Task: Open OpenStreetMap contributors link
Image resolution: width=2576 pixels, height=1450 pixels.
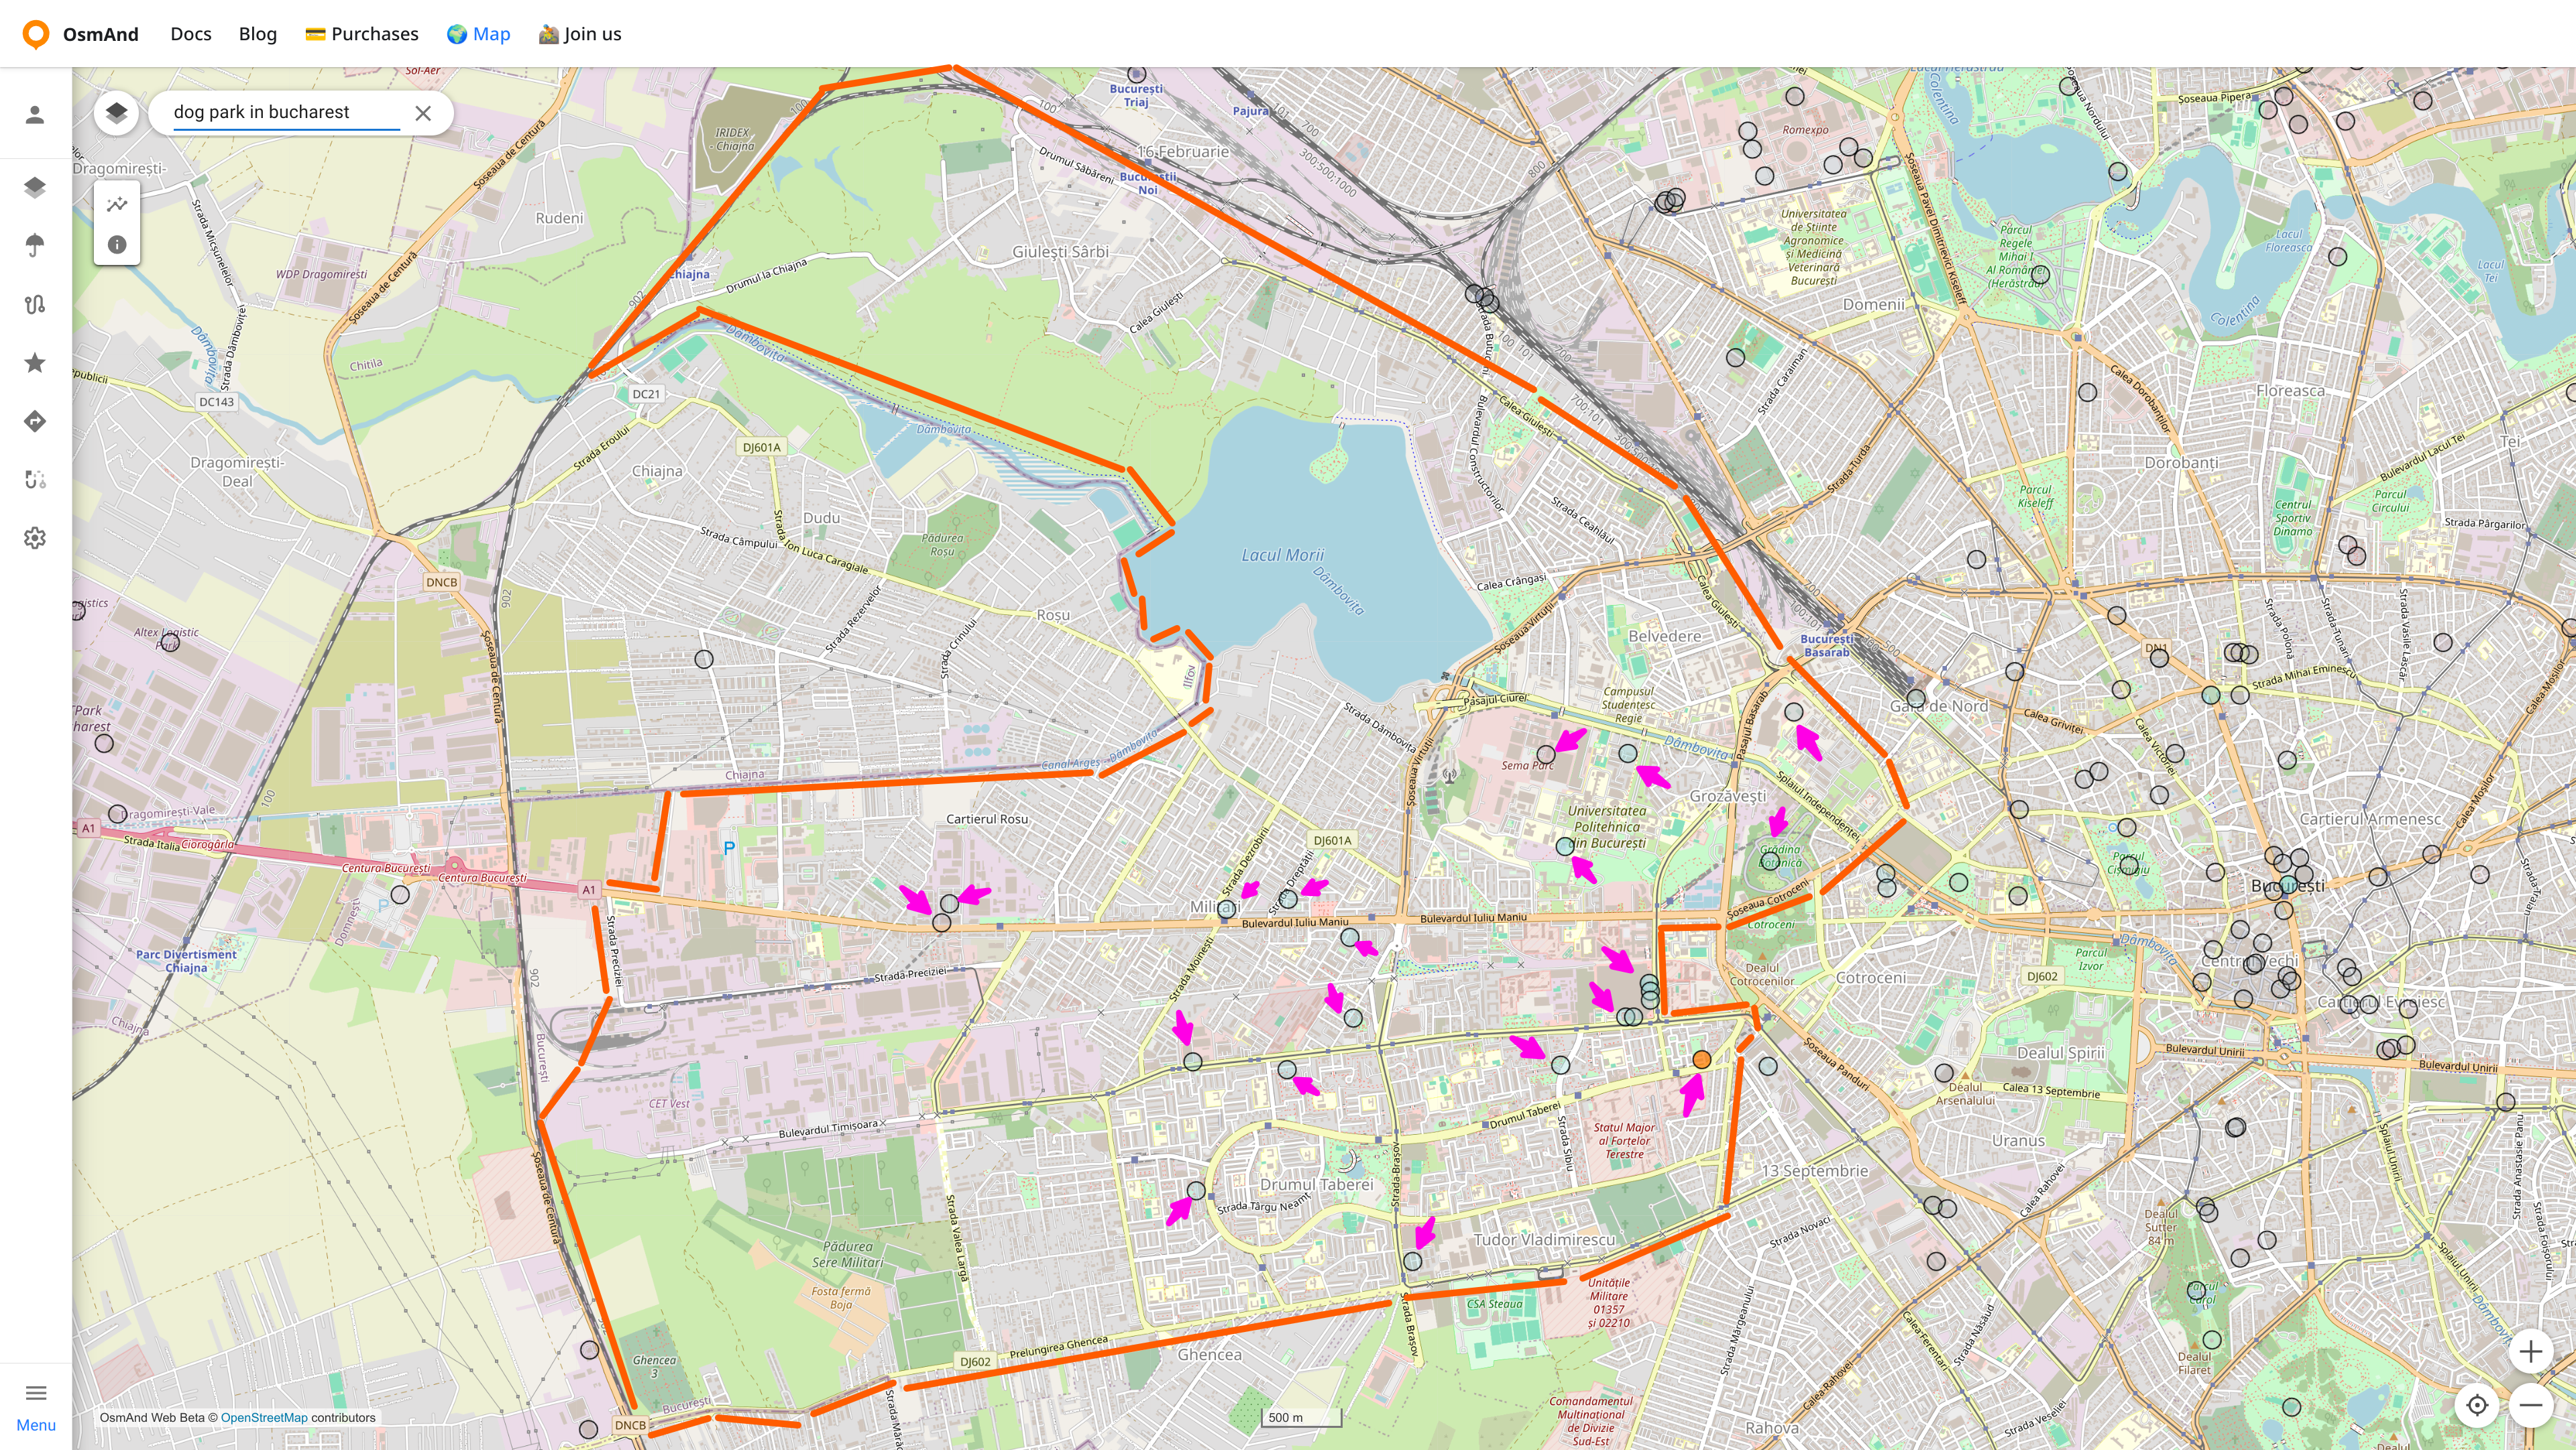Action: tap(264, 1417)
